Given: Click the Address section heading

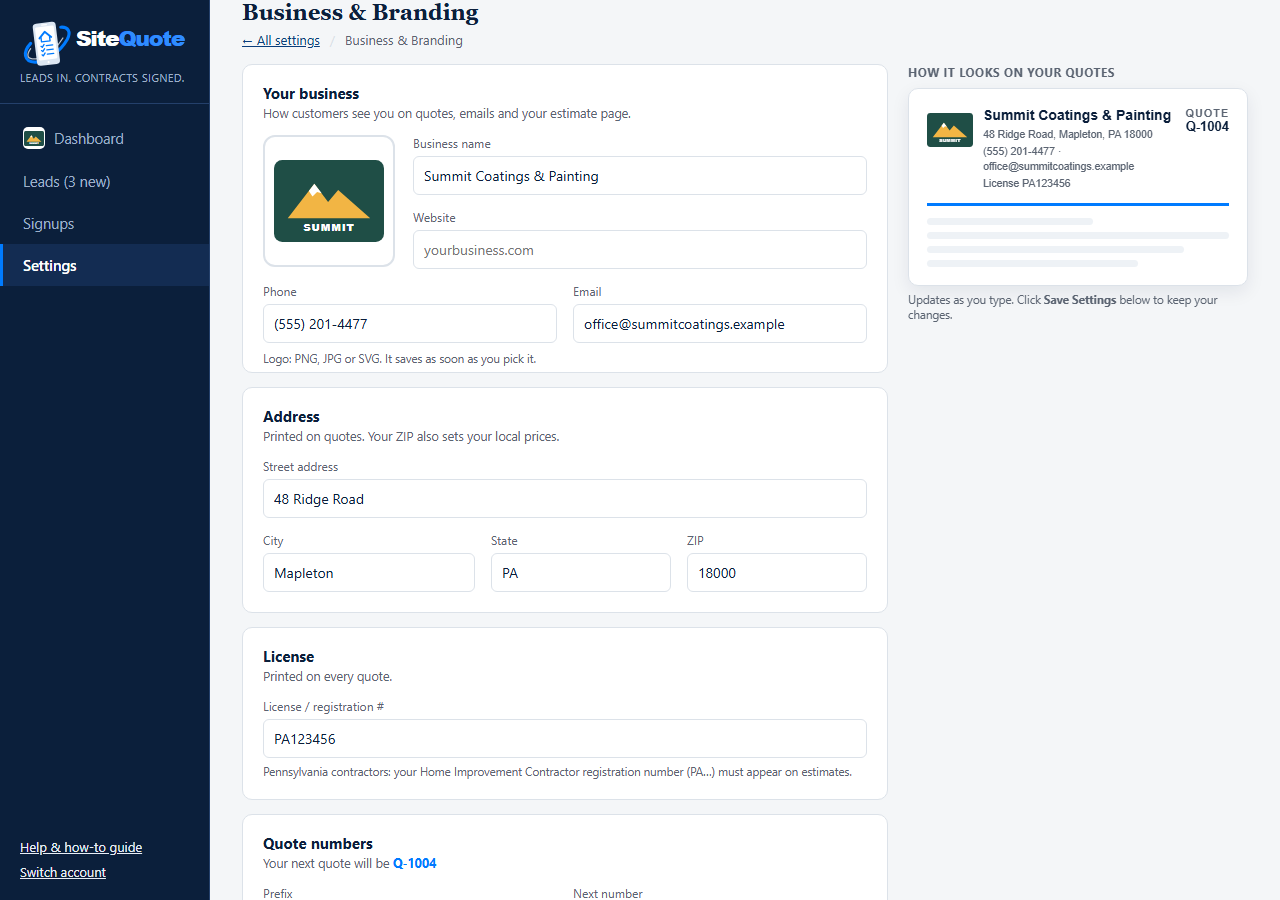Looking at the screenshot, I should point(291,417).
